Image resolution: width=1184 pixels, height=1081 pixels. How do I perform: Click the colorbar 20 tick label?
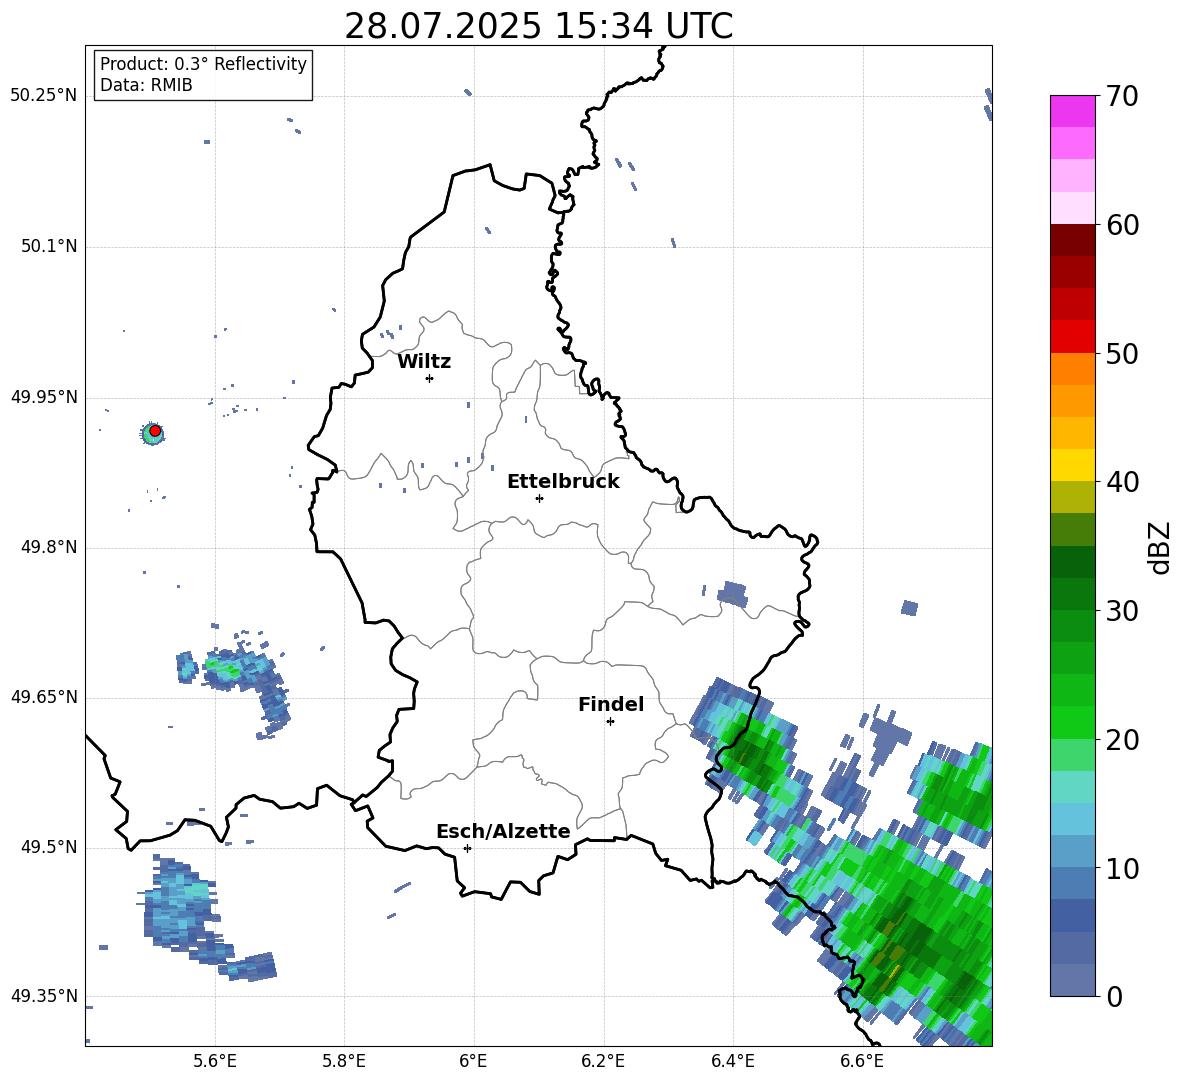click(1122, 740)
